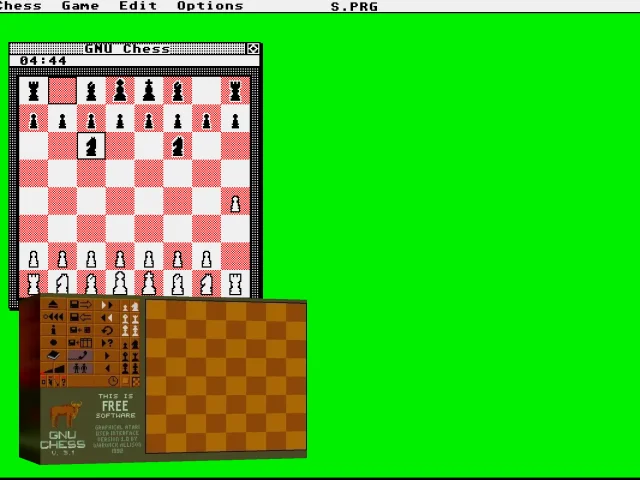
Task: Click the eject icon in tool panel
Action: pos(53,305)
